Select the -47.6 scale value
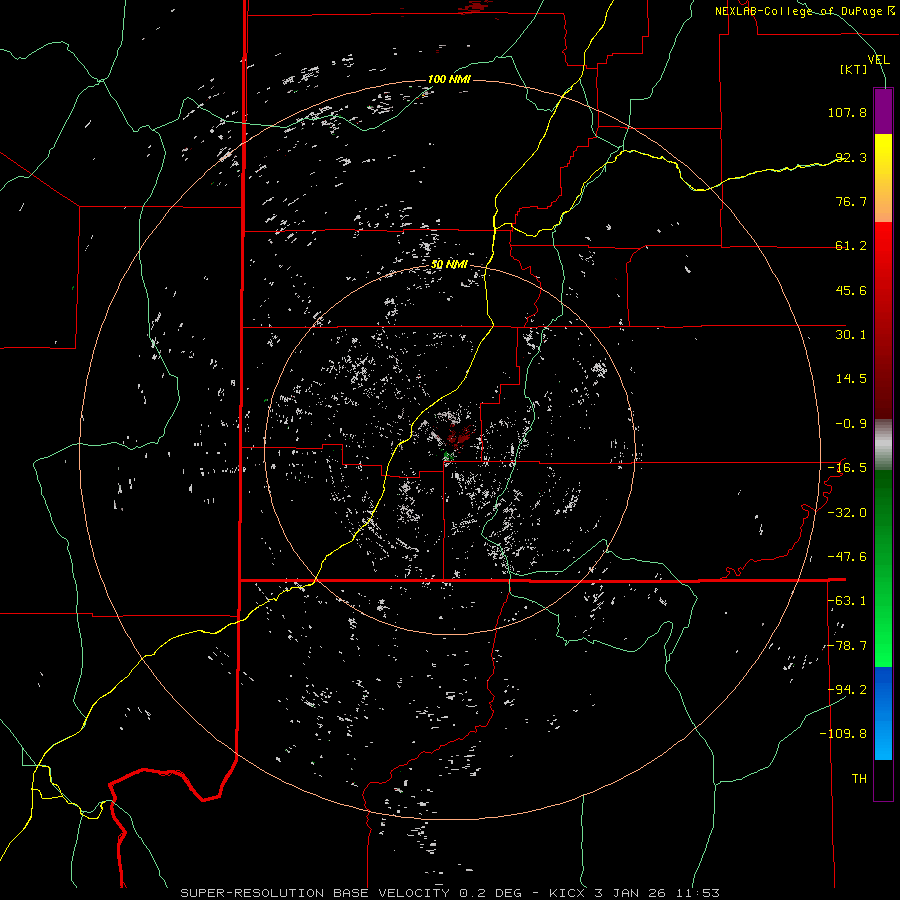Viewport: 900px width, 900px height. coord(847,557)
